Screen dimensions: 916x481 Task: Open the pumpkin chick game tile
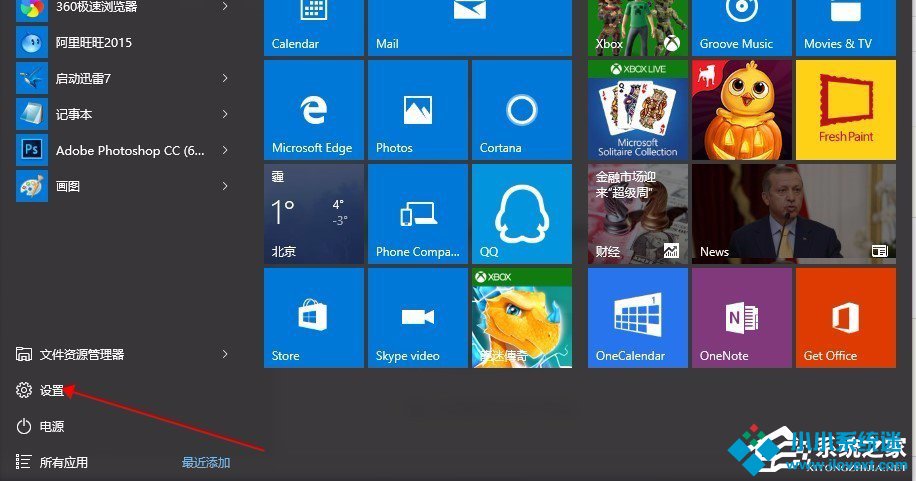click(741, 110)
